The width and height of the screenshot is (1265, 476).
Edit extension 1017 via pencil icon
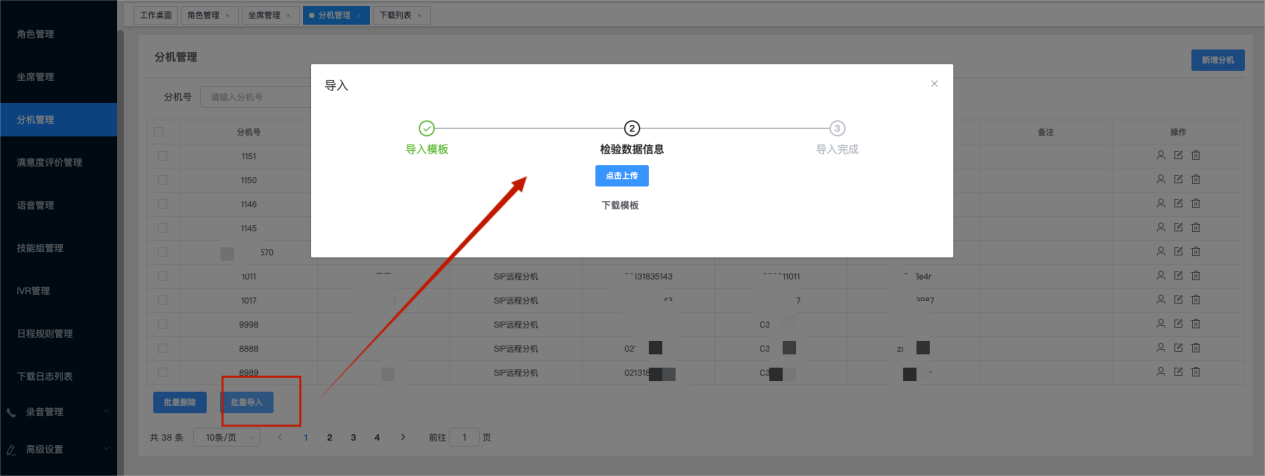pos(1178,300)
